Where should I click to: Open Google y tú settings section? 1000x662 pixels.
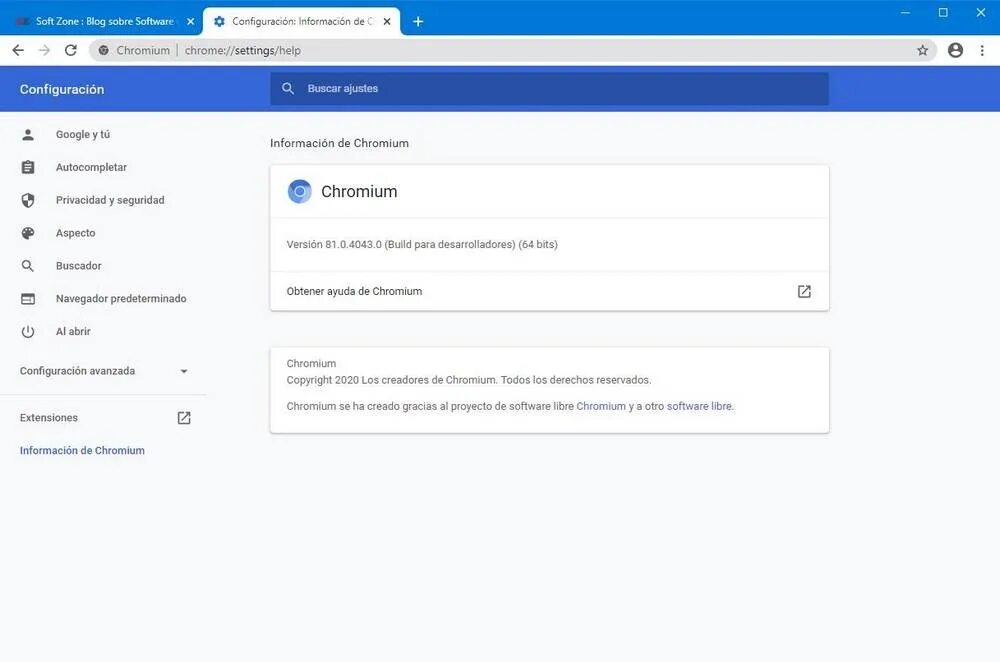[x=83, y=135]
